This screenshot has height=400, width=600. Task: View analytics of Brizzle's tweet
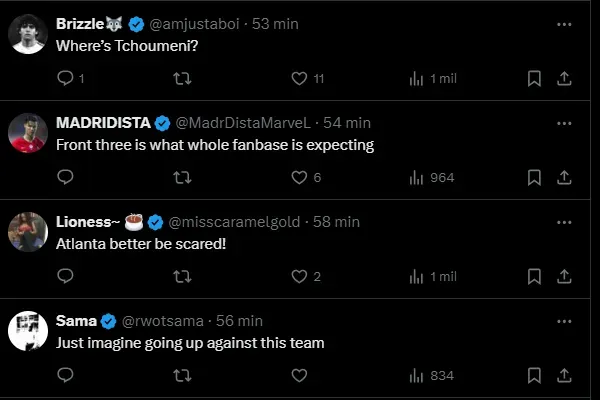[x=418, y=78]
